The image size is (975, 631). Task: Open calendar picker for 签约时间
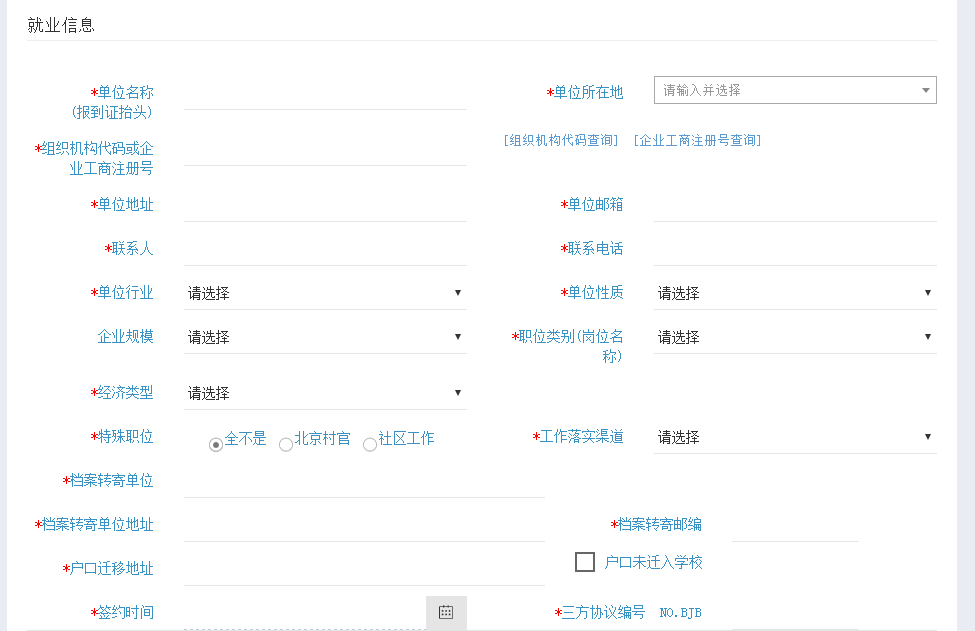tap(446, 612)
